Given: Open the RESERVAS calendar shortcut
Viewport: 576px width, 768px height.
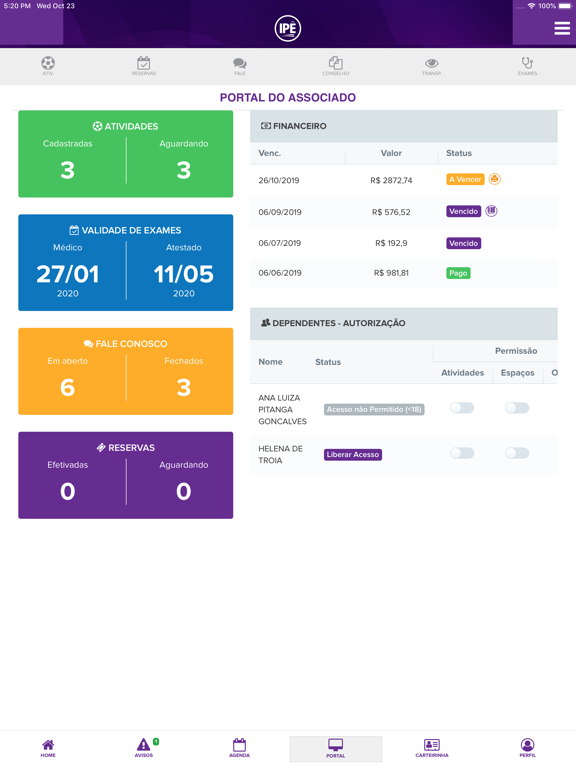Looking at the screenshot, I should (x=144, y=66).
